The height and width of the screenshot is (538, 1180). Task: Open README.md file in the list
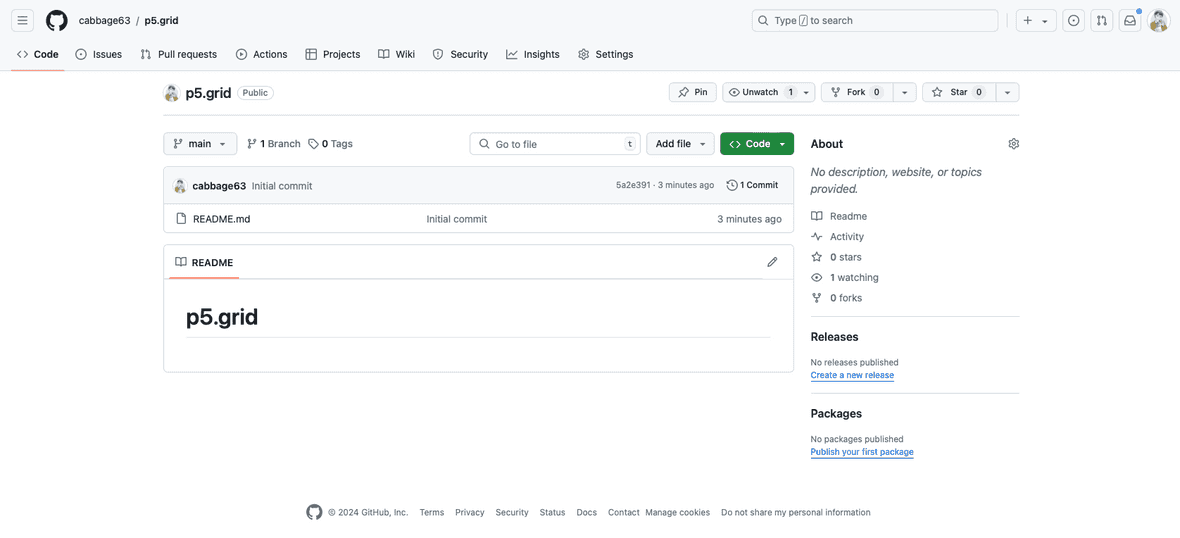221,219
